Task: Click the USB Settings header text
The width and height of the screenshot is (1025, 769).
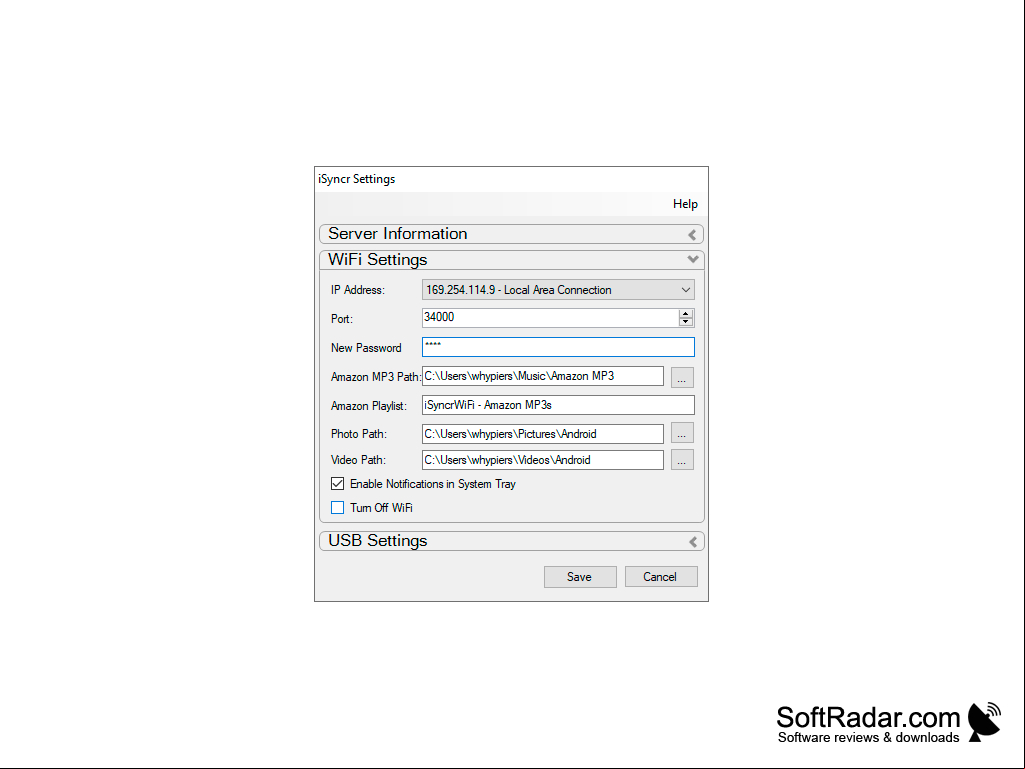Action: 377,541
